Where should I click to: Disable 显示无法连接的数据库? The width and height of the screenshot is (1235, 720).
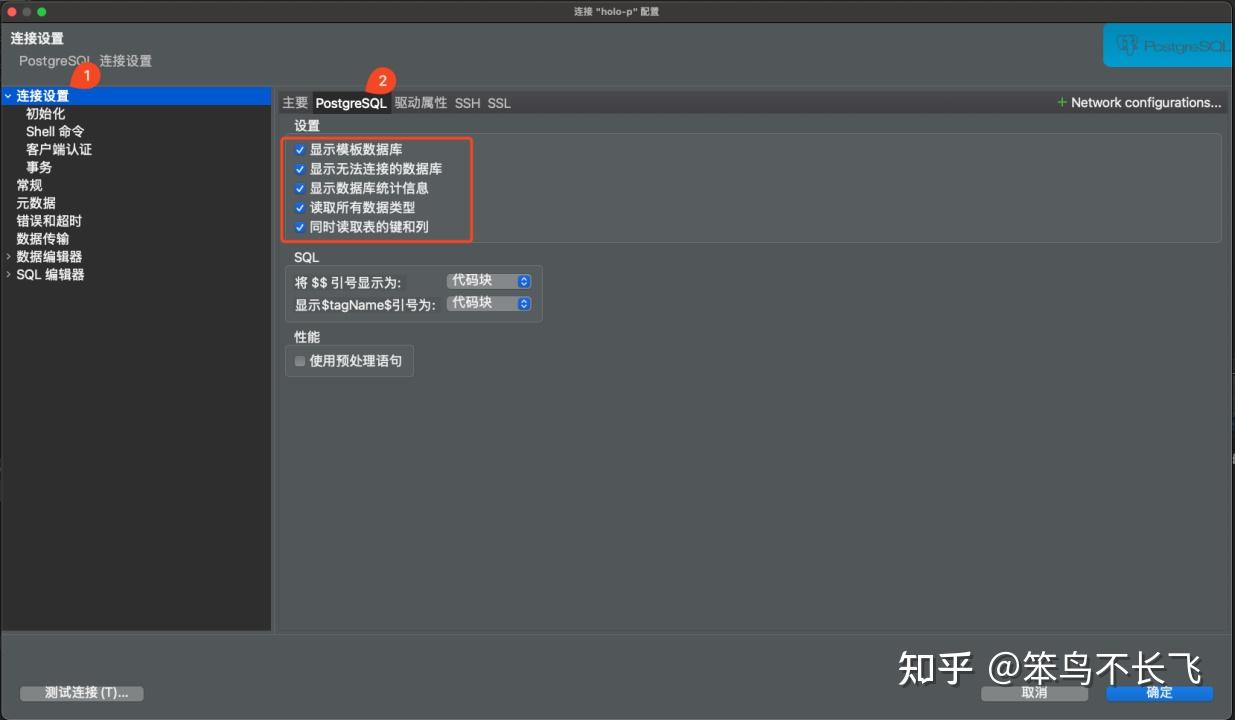(x=300, y=169)
